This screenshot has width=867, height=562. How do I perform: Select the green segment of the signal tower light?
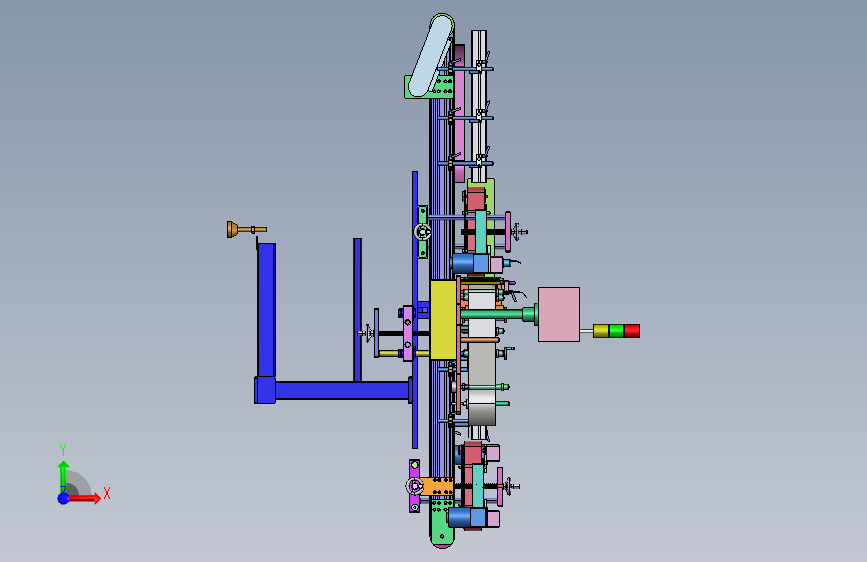617,331
